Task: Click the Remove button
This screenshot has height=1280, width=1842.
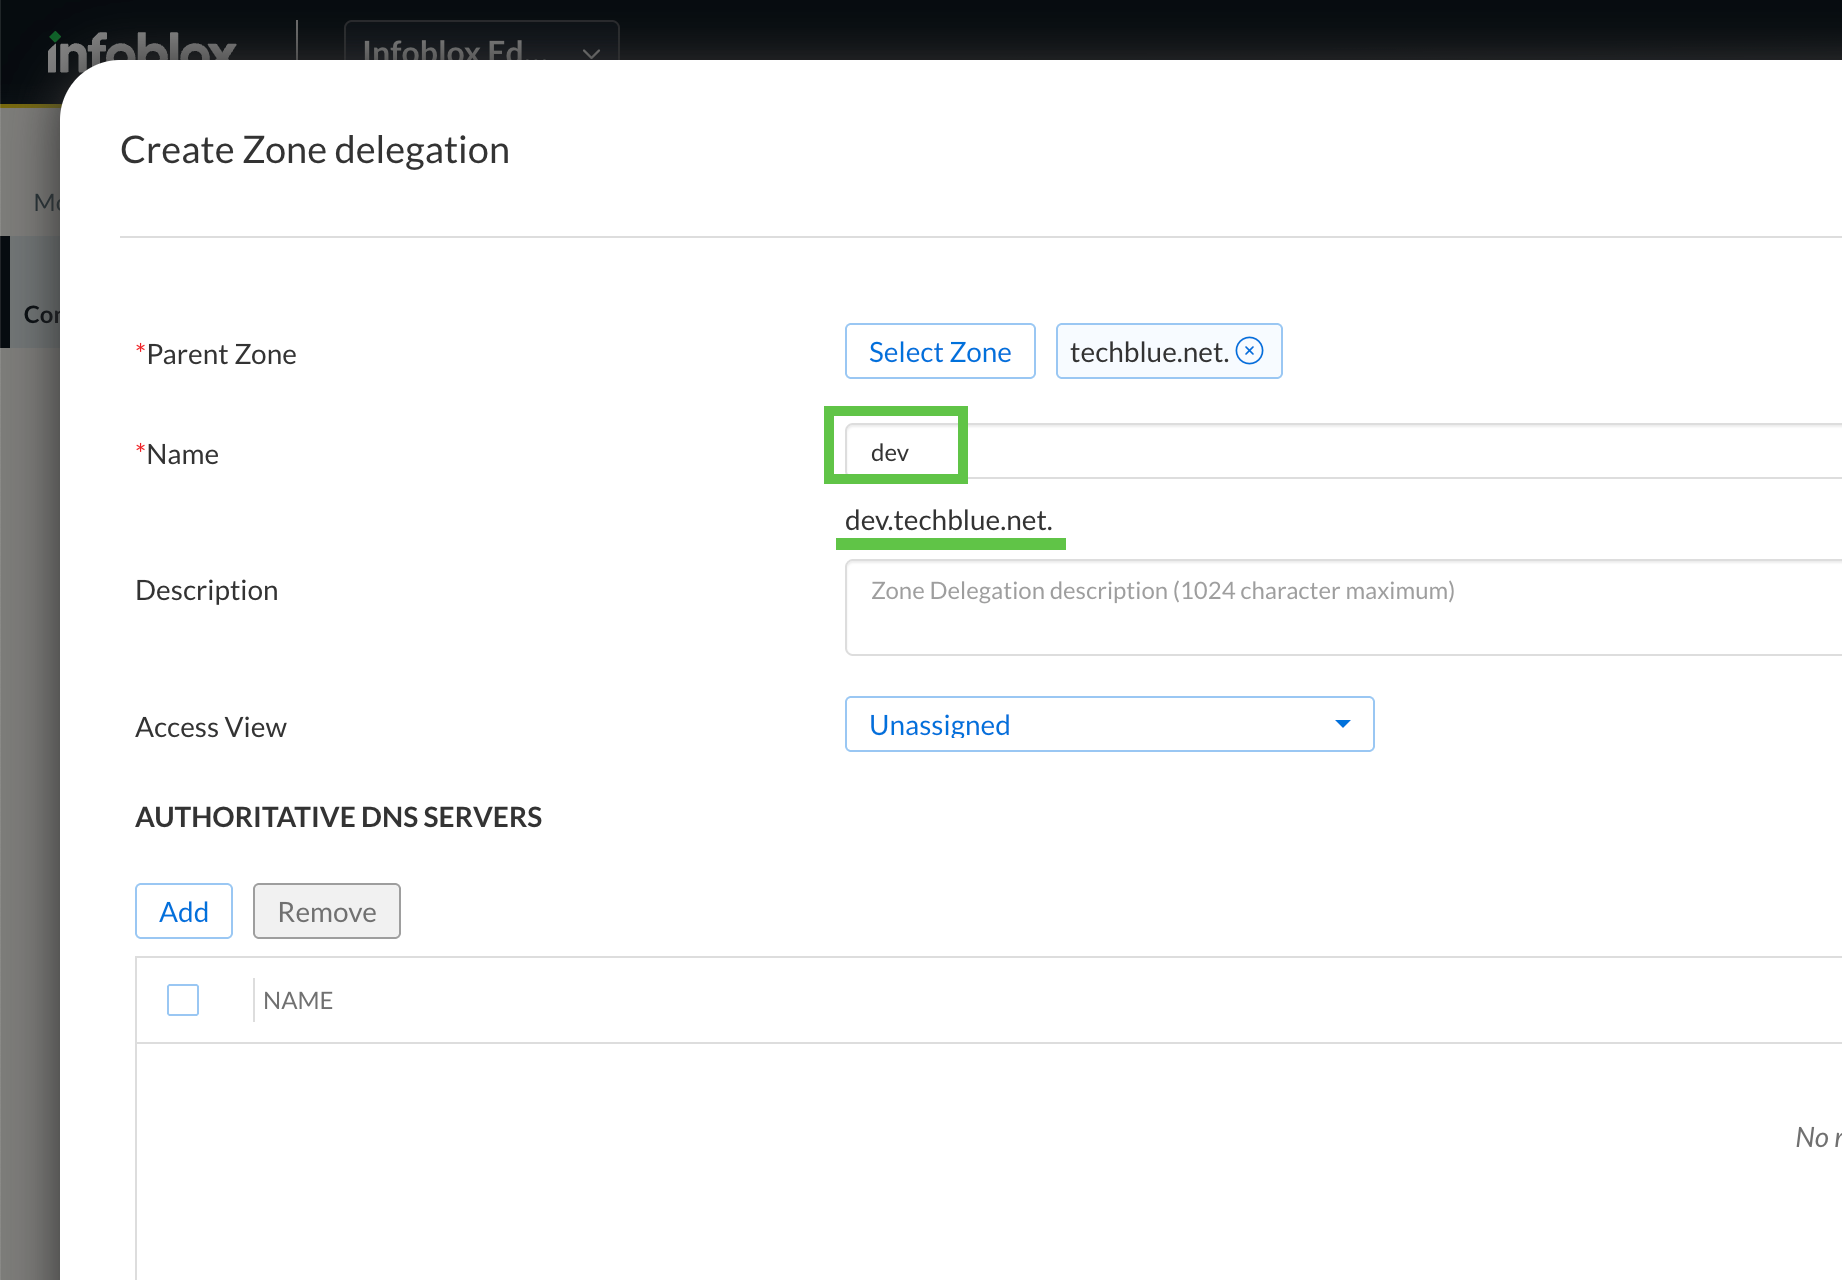Action: tap(327, 911)
